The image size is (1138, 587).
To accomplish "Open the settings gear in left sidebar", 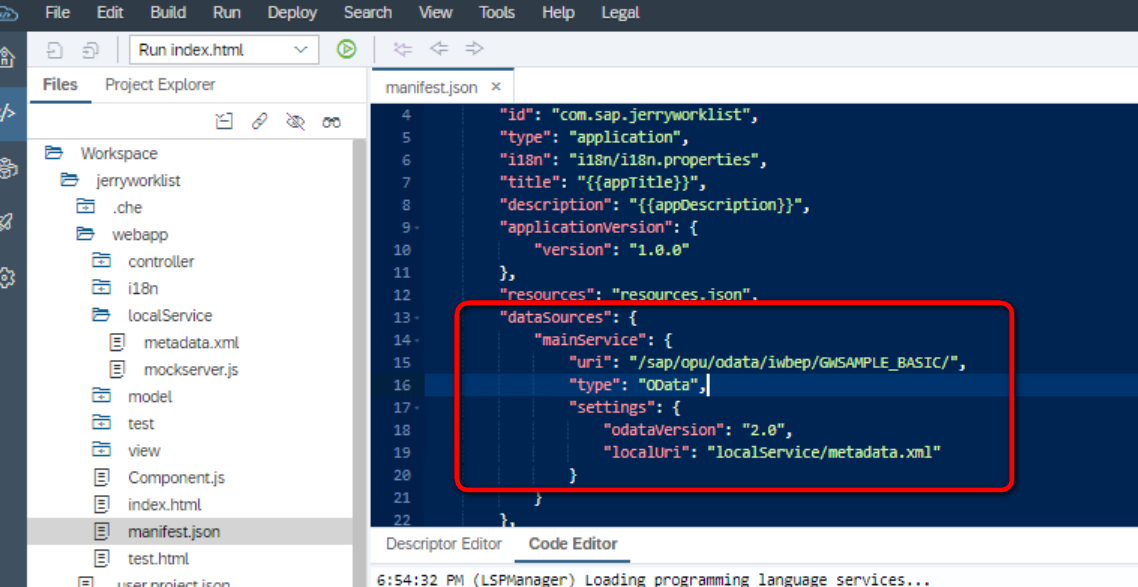I will click(7, 277).
